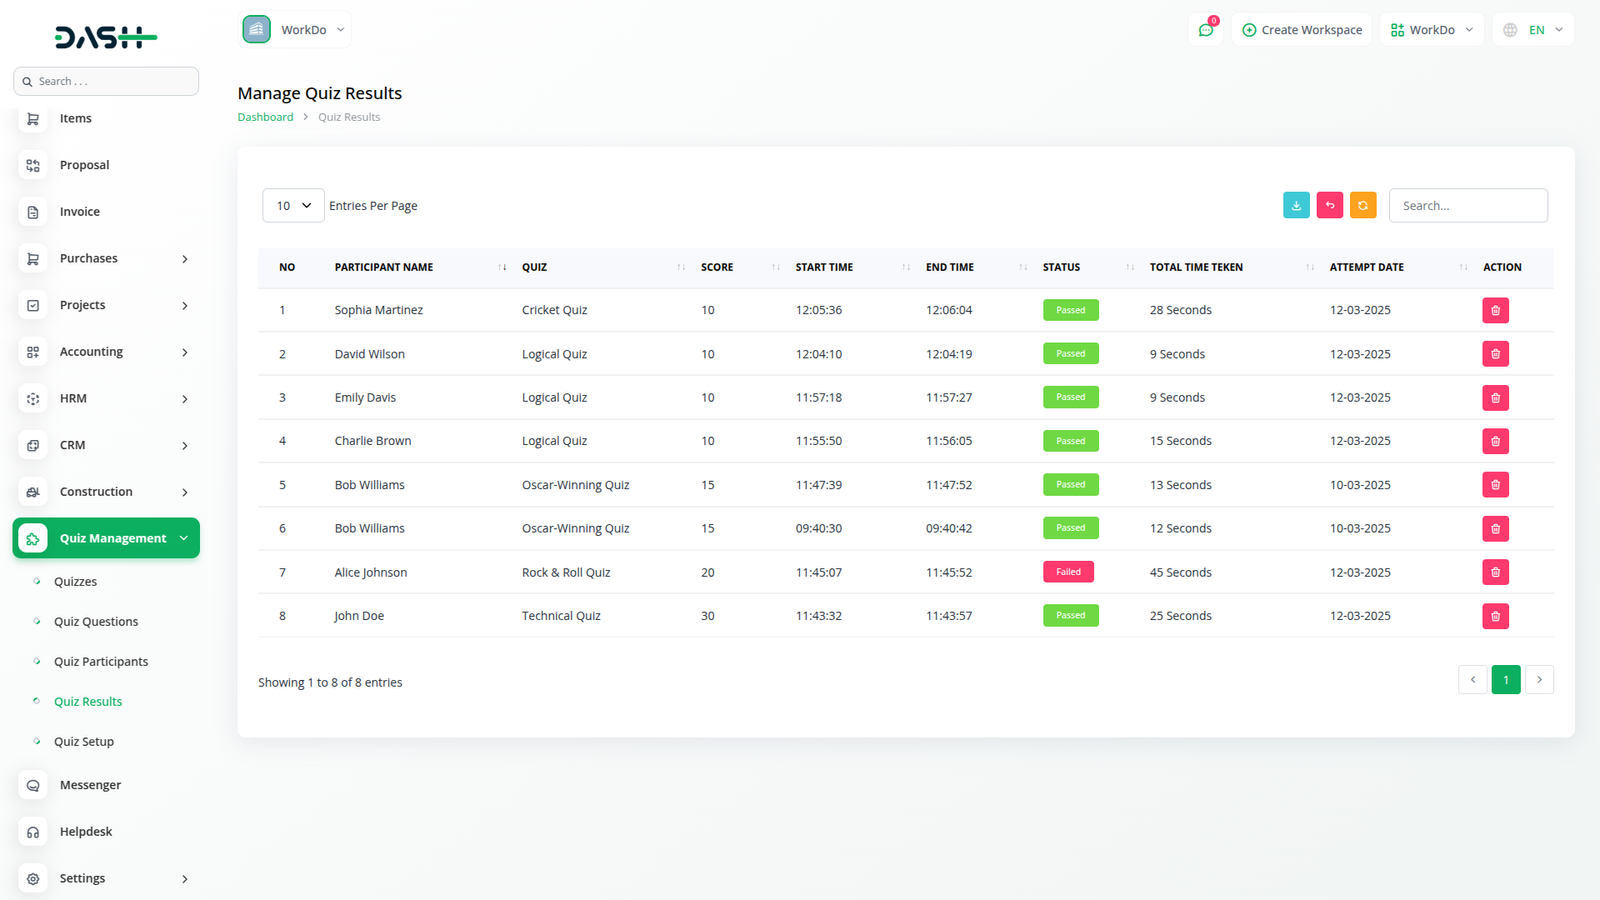Delete John Doe's Technical Quiz result

pyautogui.click(x=1495, y=616)
